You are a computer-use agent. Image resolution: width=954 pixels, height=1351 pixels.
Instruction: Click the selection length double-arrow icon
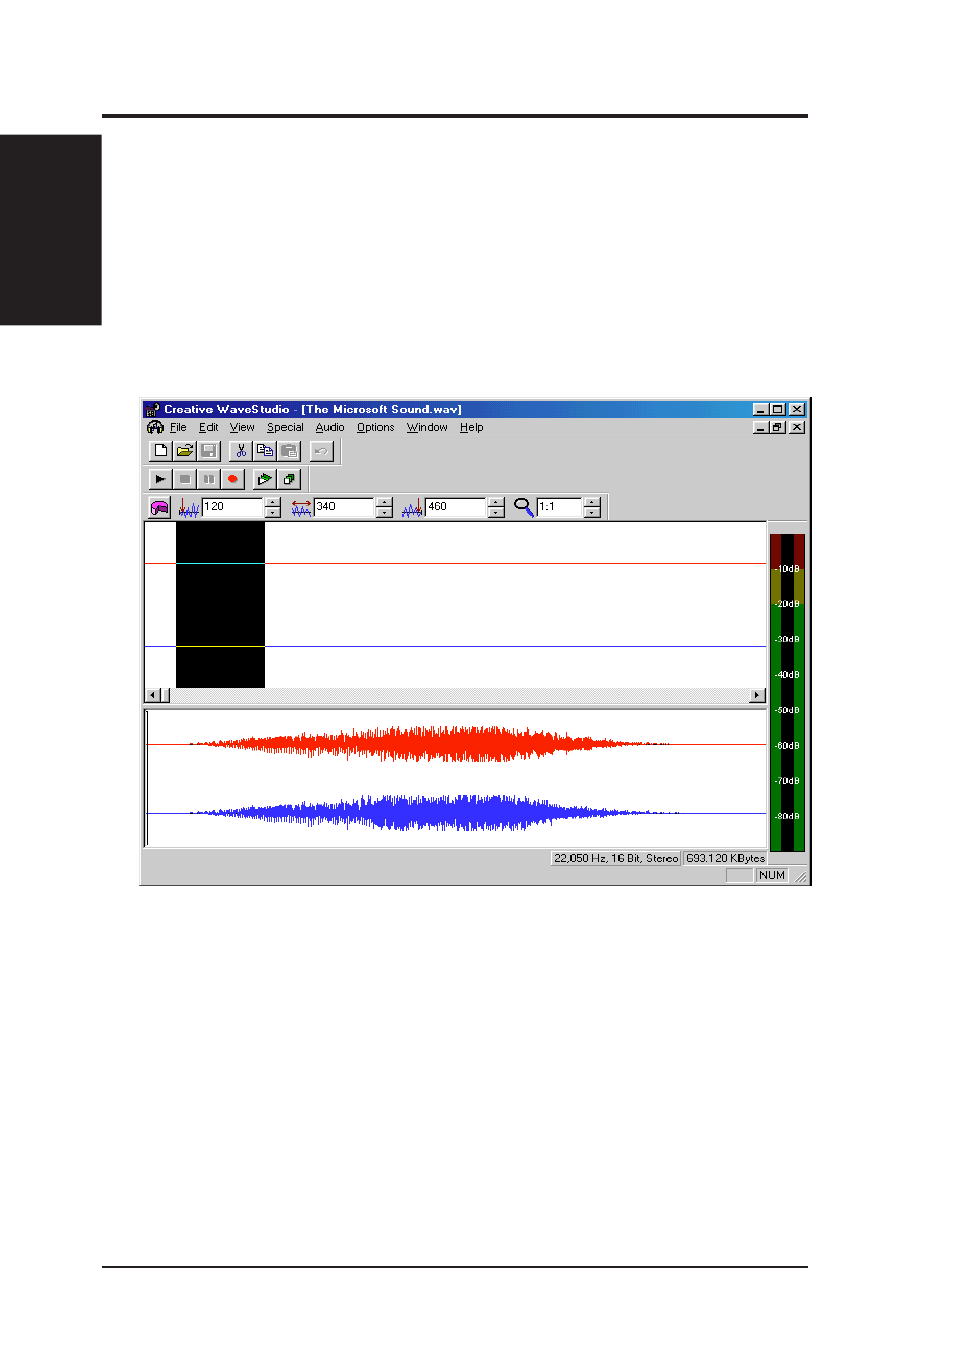301,508
